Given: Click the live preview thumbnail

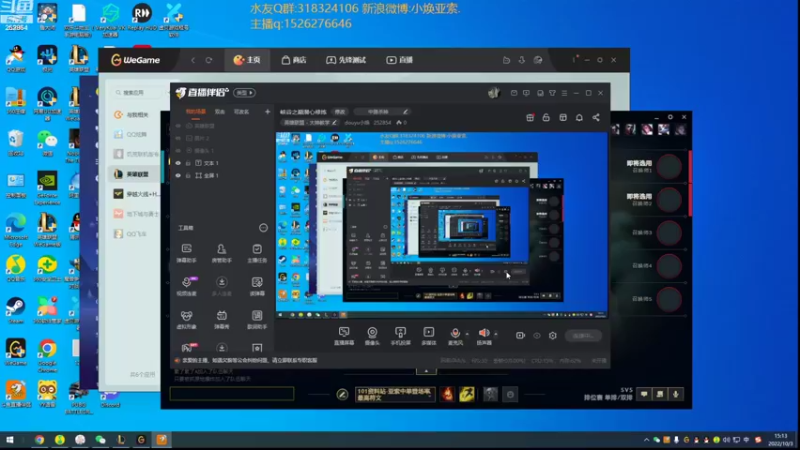Looking at the screenshot, I should (x=442, y=226).
